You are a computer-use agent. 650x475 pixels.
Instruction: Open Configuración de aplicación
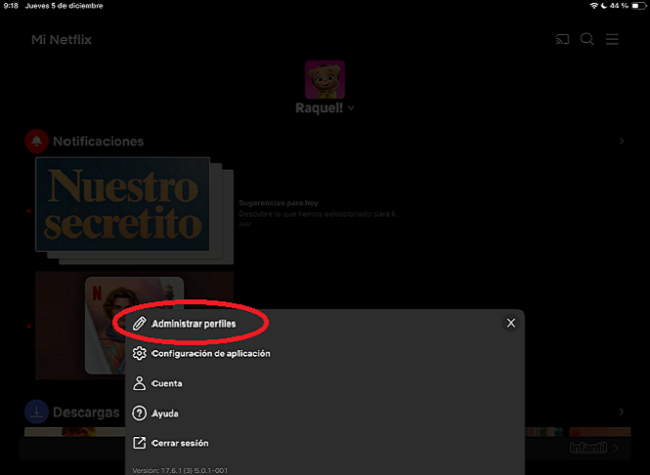210,353
